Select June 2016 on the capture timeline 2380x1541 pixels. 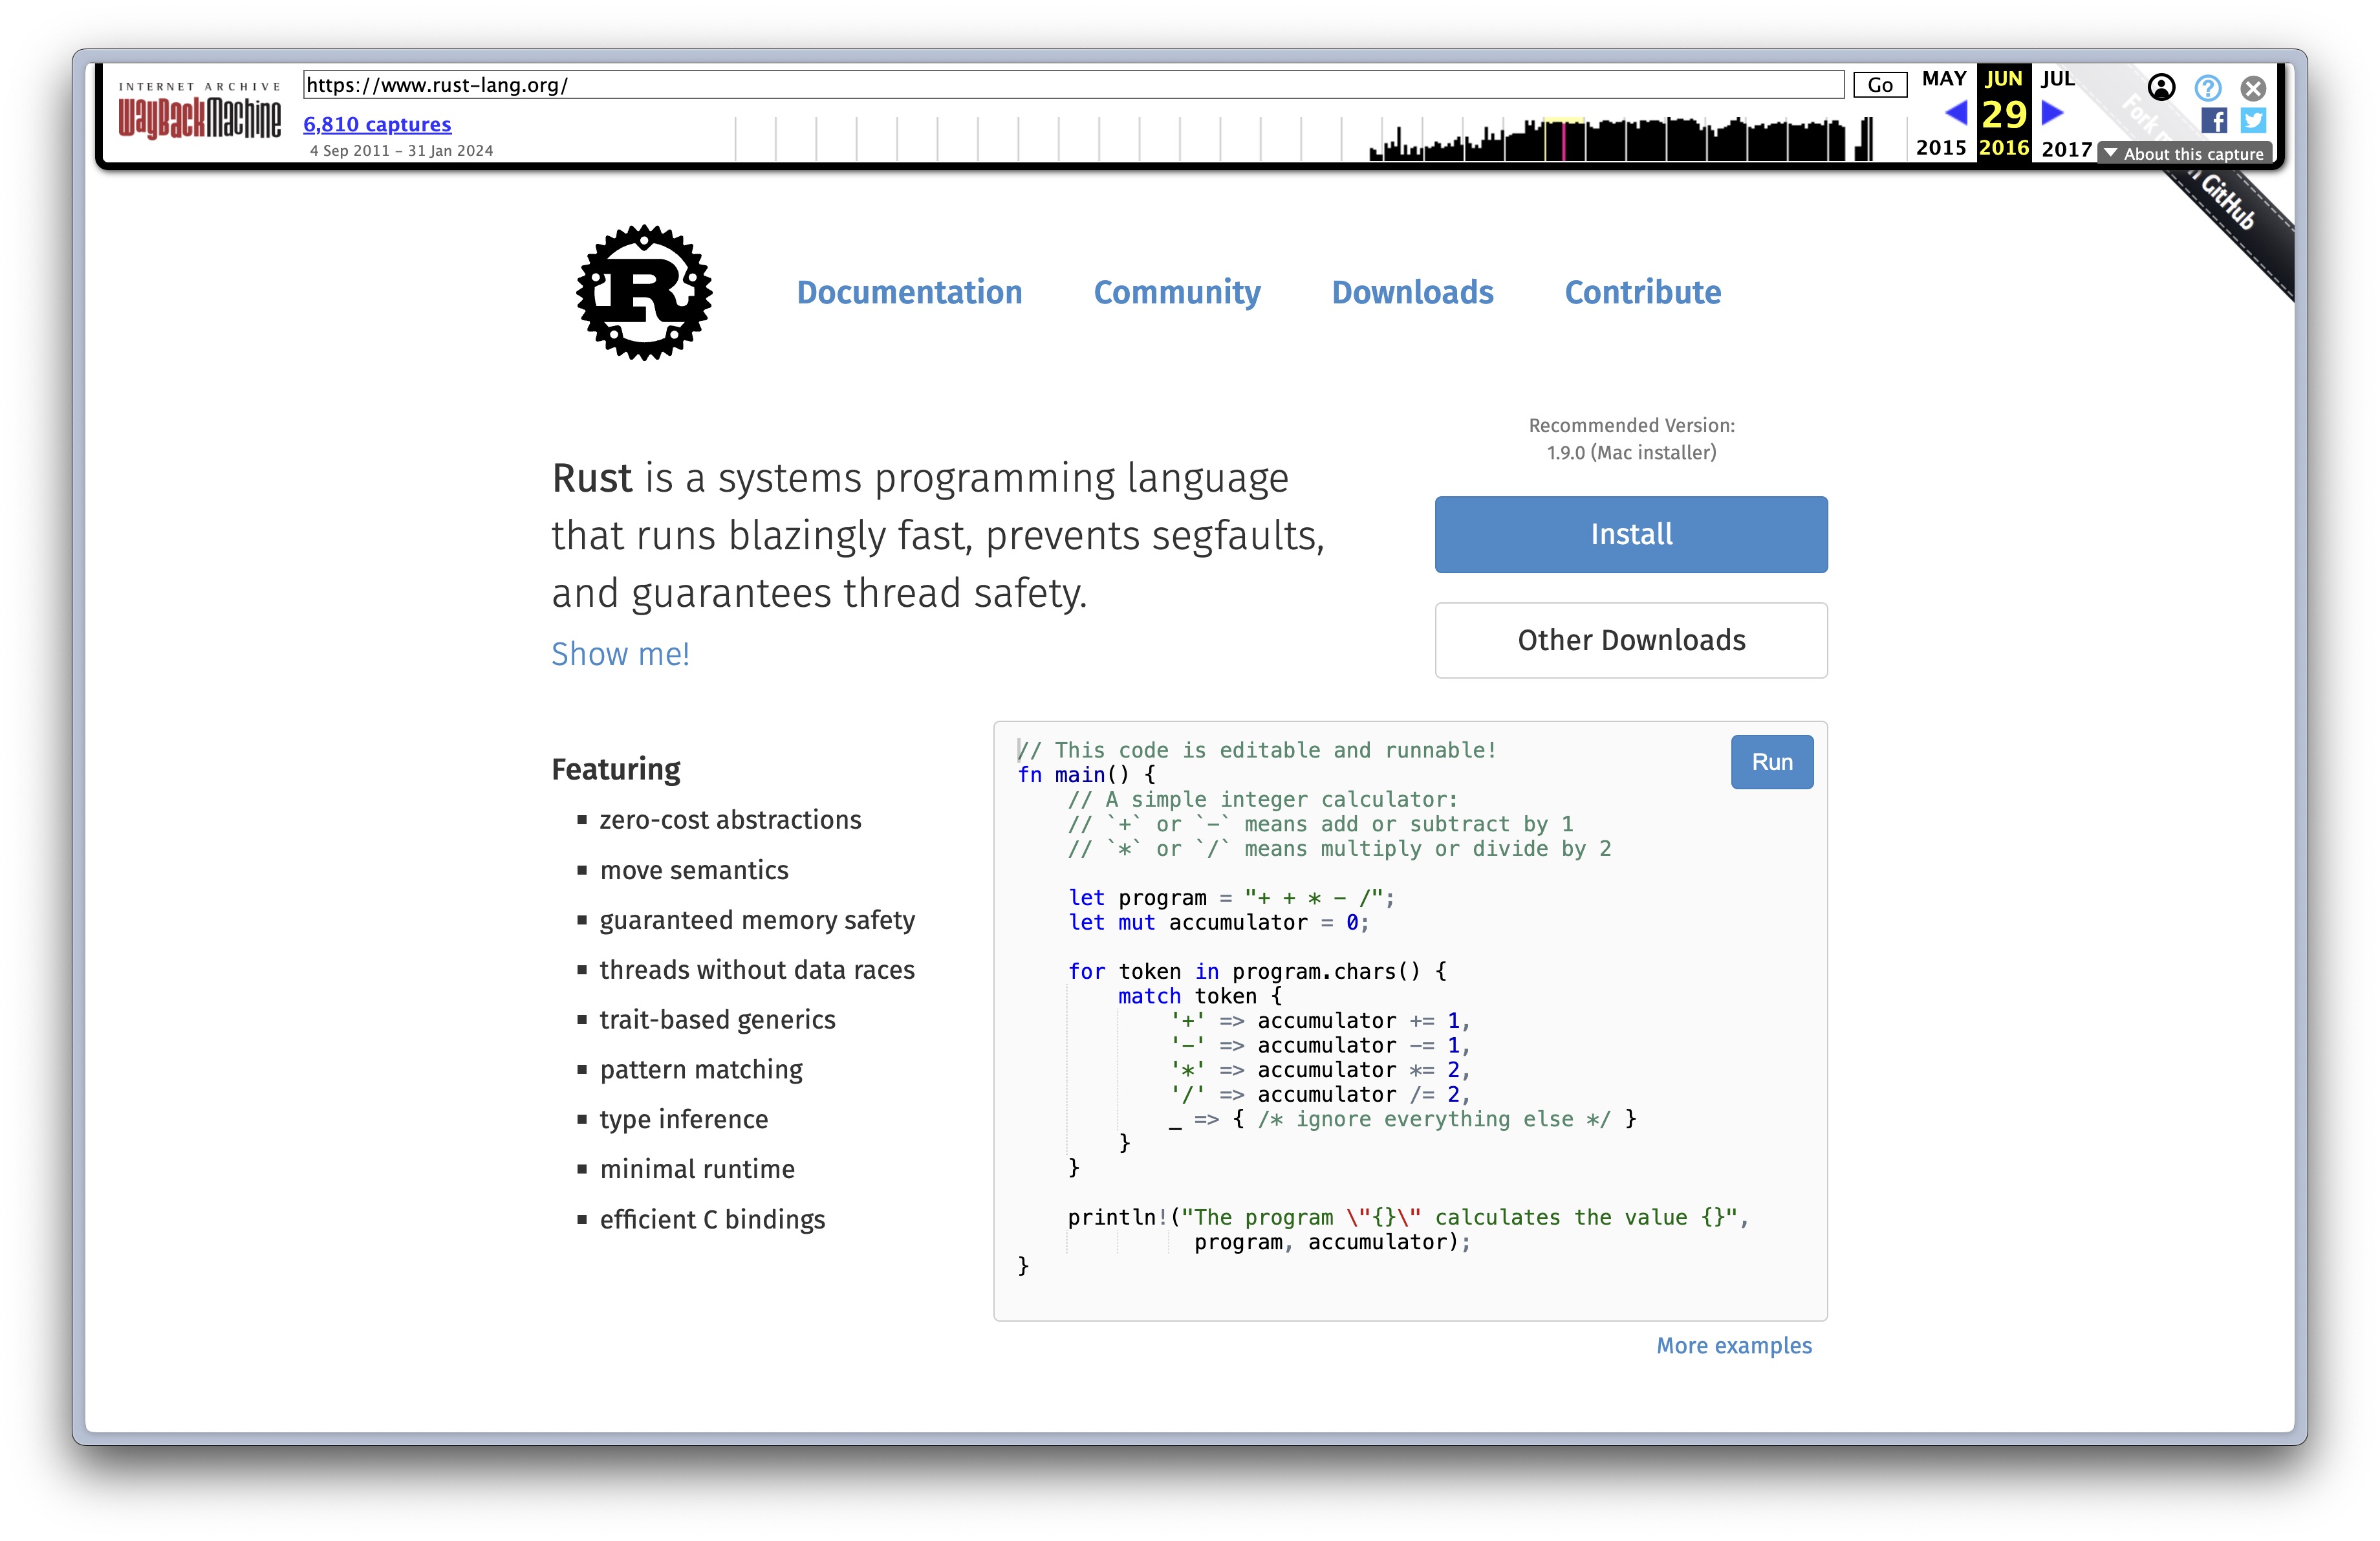pos(2003,115)
